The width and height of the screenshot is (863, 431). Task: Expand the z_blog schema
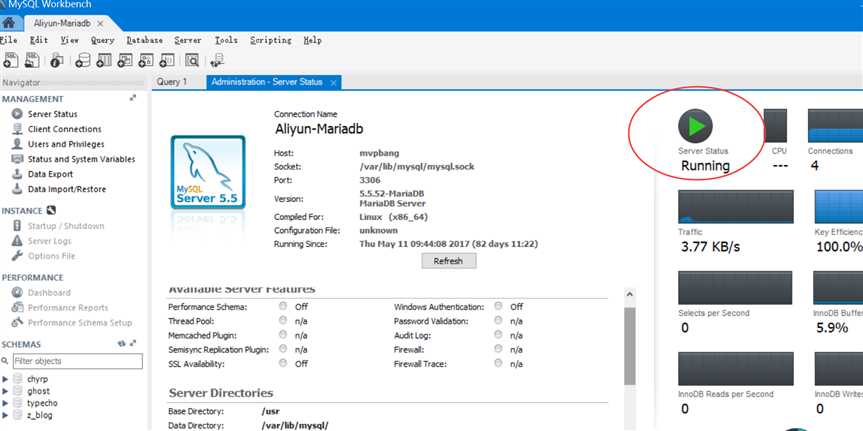click(x=6, y=416)
